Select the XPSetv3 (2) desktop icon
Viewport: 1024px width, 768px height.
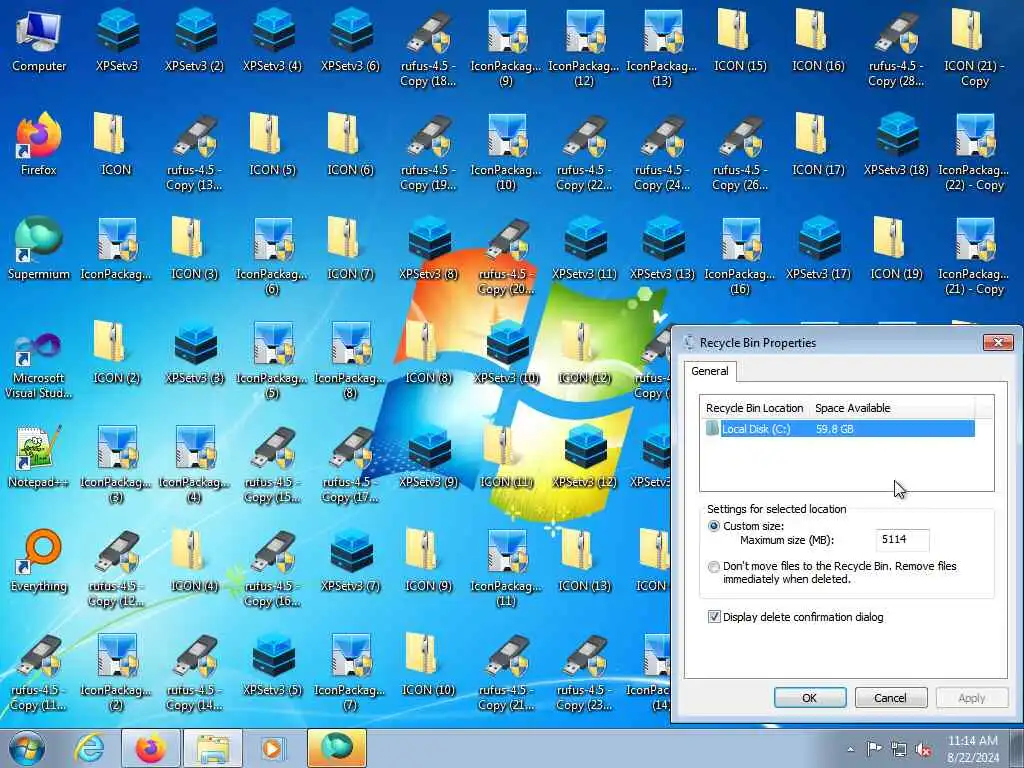[x=195, y=41]
